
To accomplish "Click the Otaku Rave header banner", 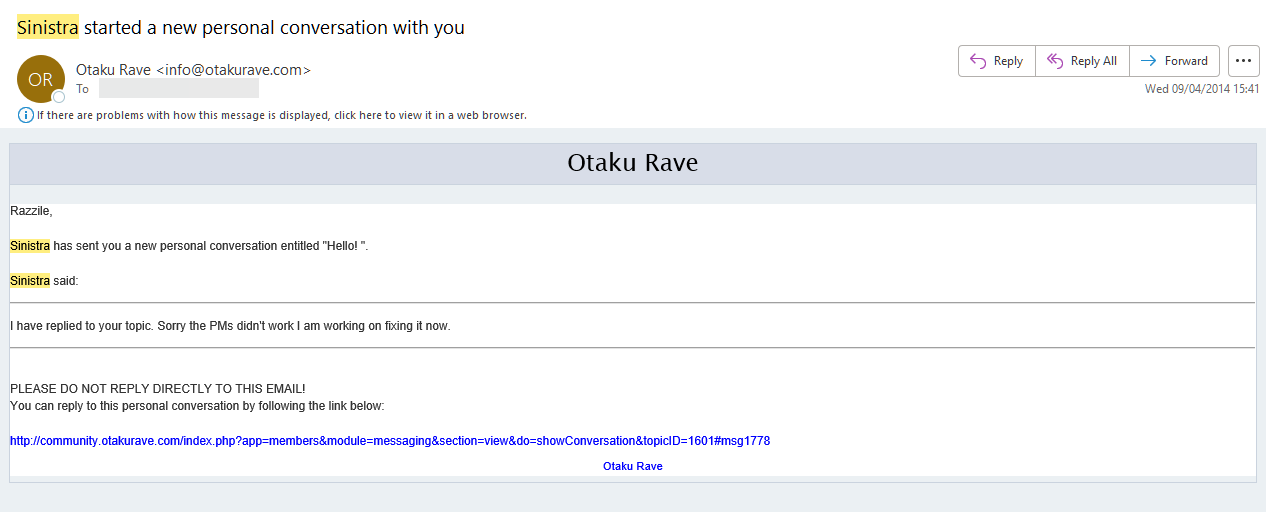I will click(x=632, y=163).
